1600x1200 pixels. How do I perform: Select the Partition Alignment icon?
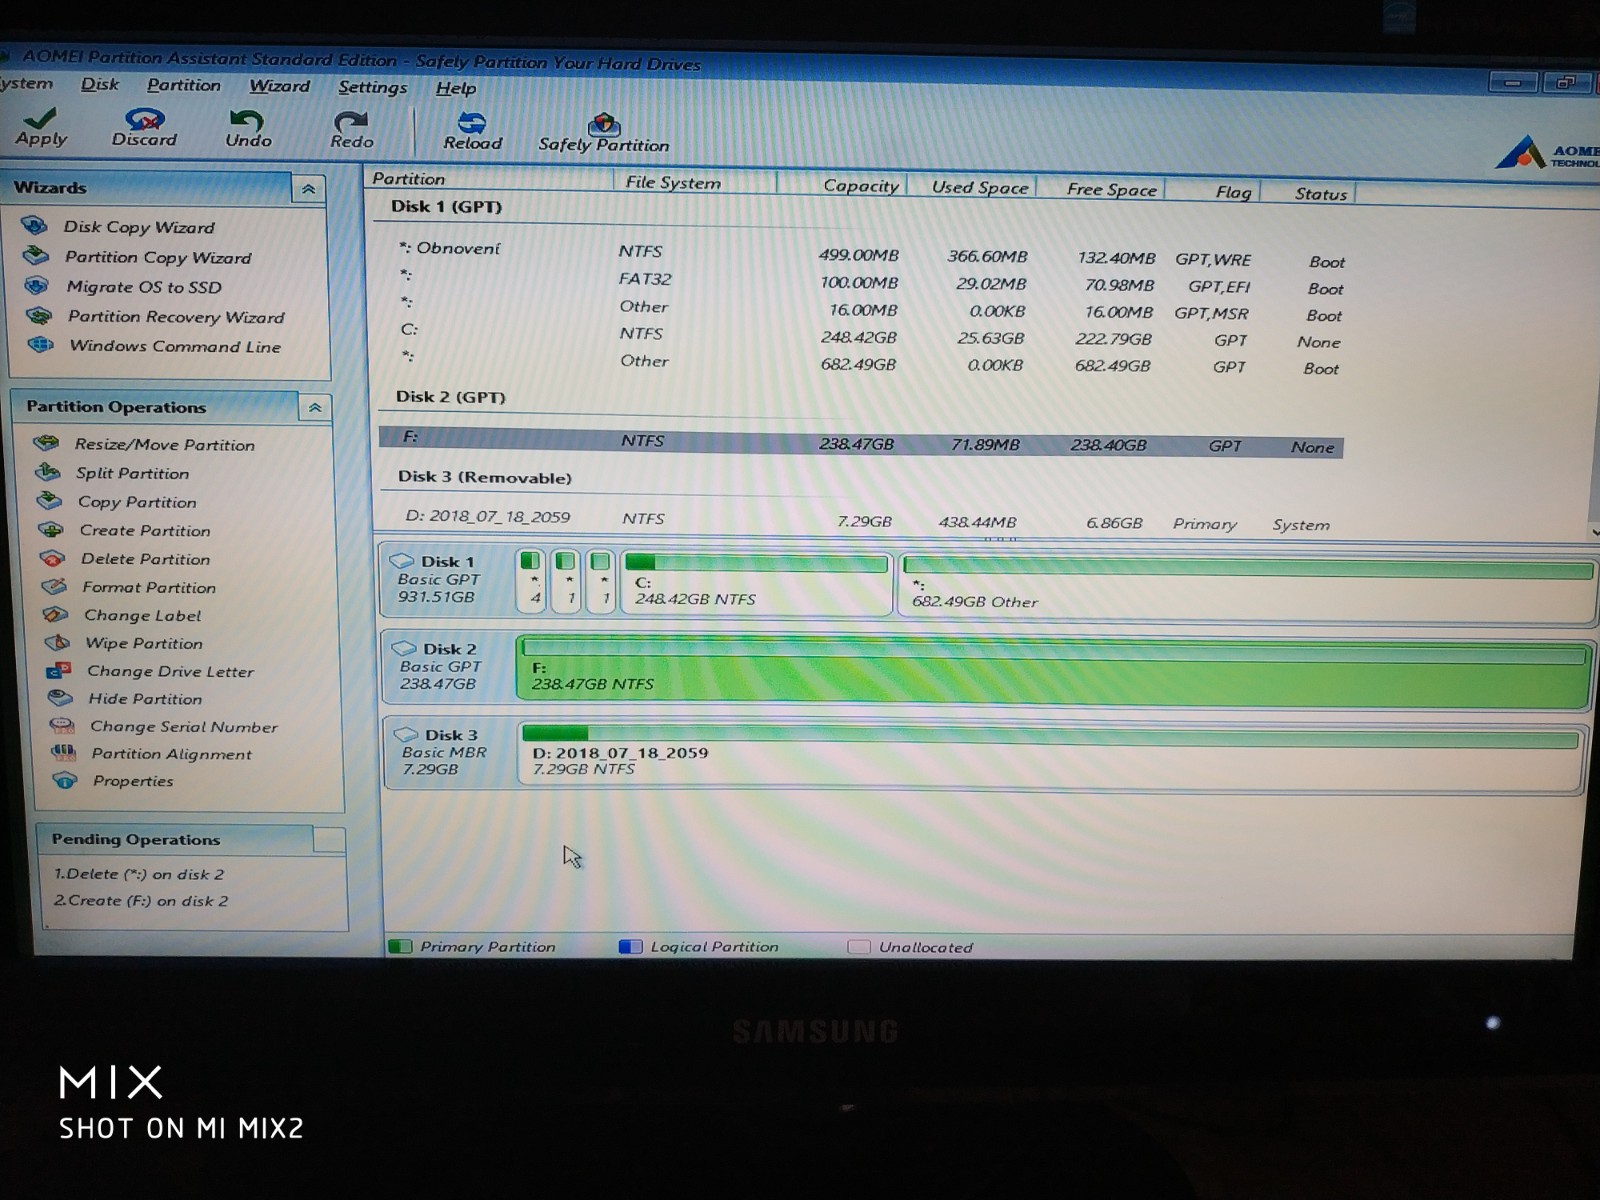tap(64, 752)
